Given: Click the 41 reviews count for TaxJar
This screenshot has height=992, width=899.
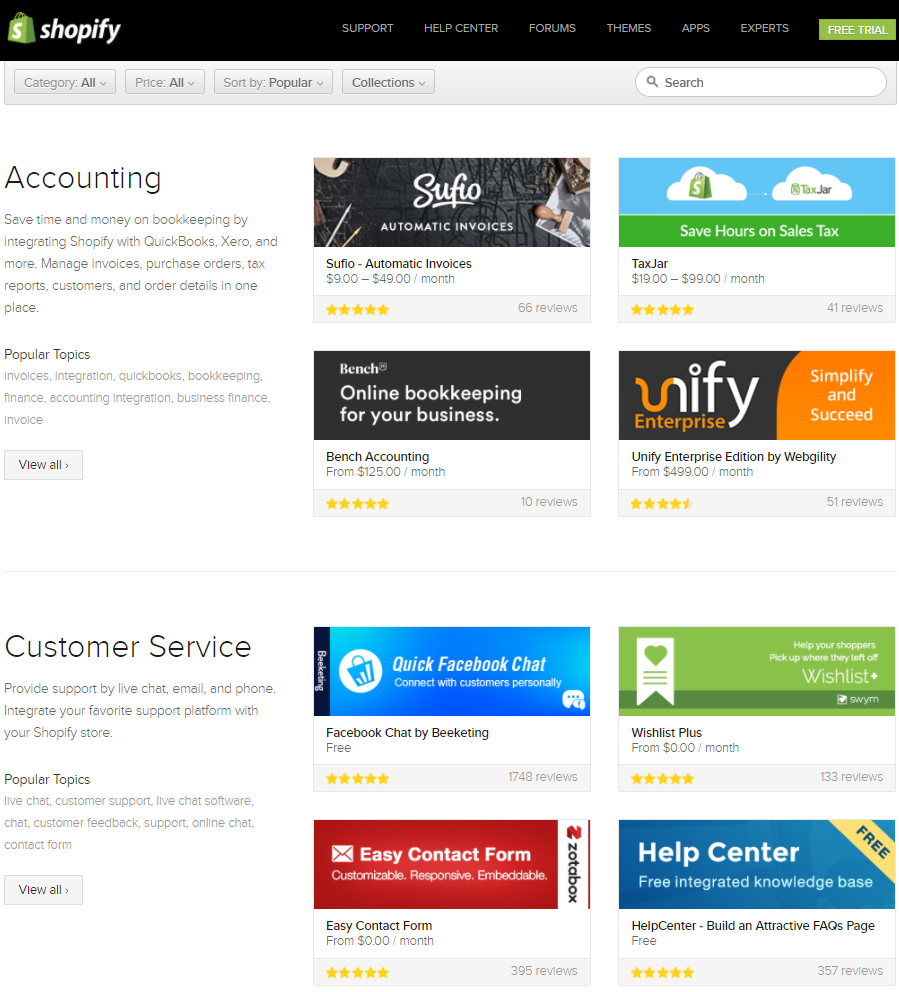Looking at the screenshot, I should [x=855, y=307].
